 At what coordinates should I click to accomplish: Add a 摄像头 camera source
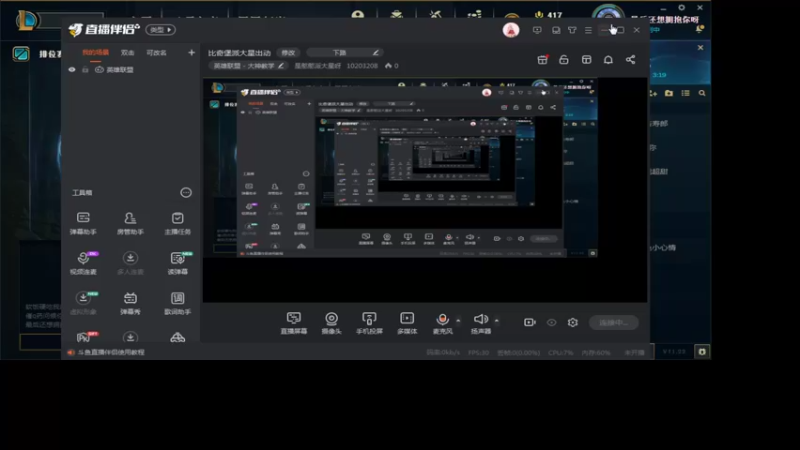332,322
